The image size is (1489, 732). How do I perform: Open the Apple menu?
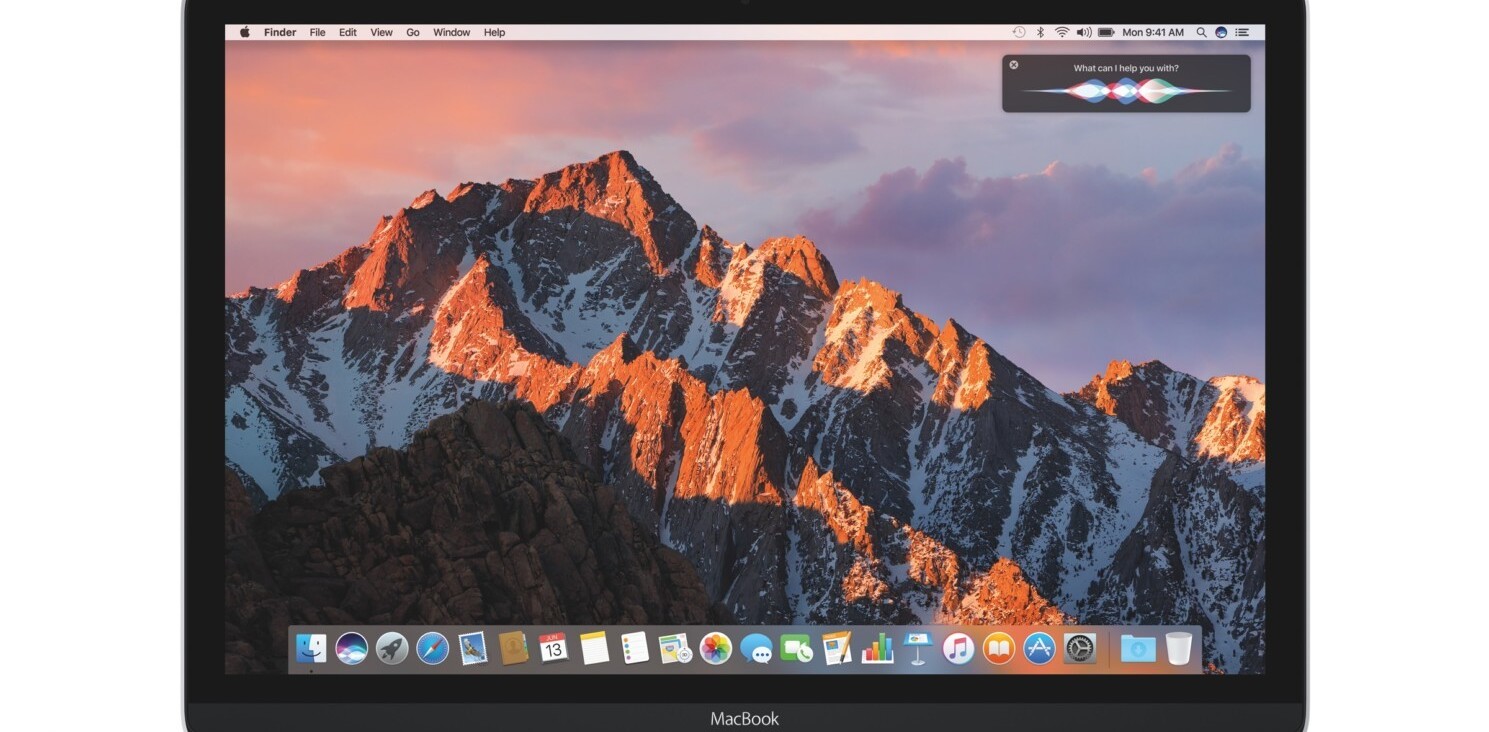click(245, 32)
